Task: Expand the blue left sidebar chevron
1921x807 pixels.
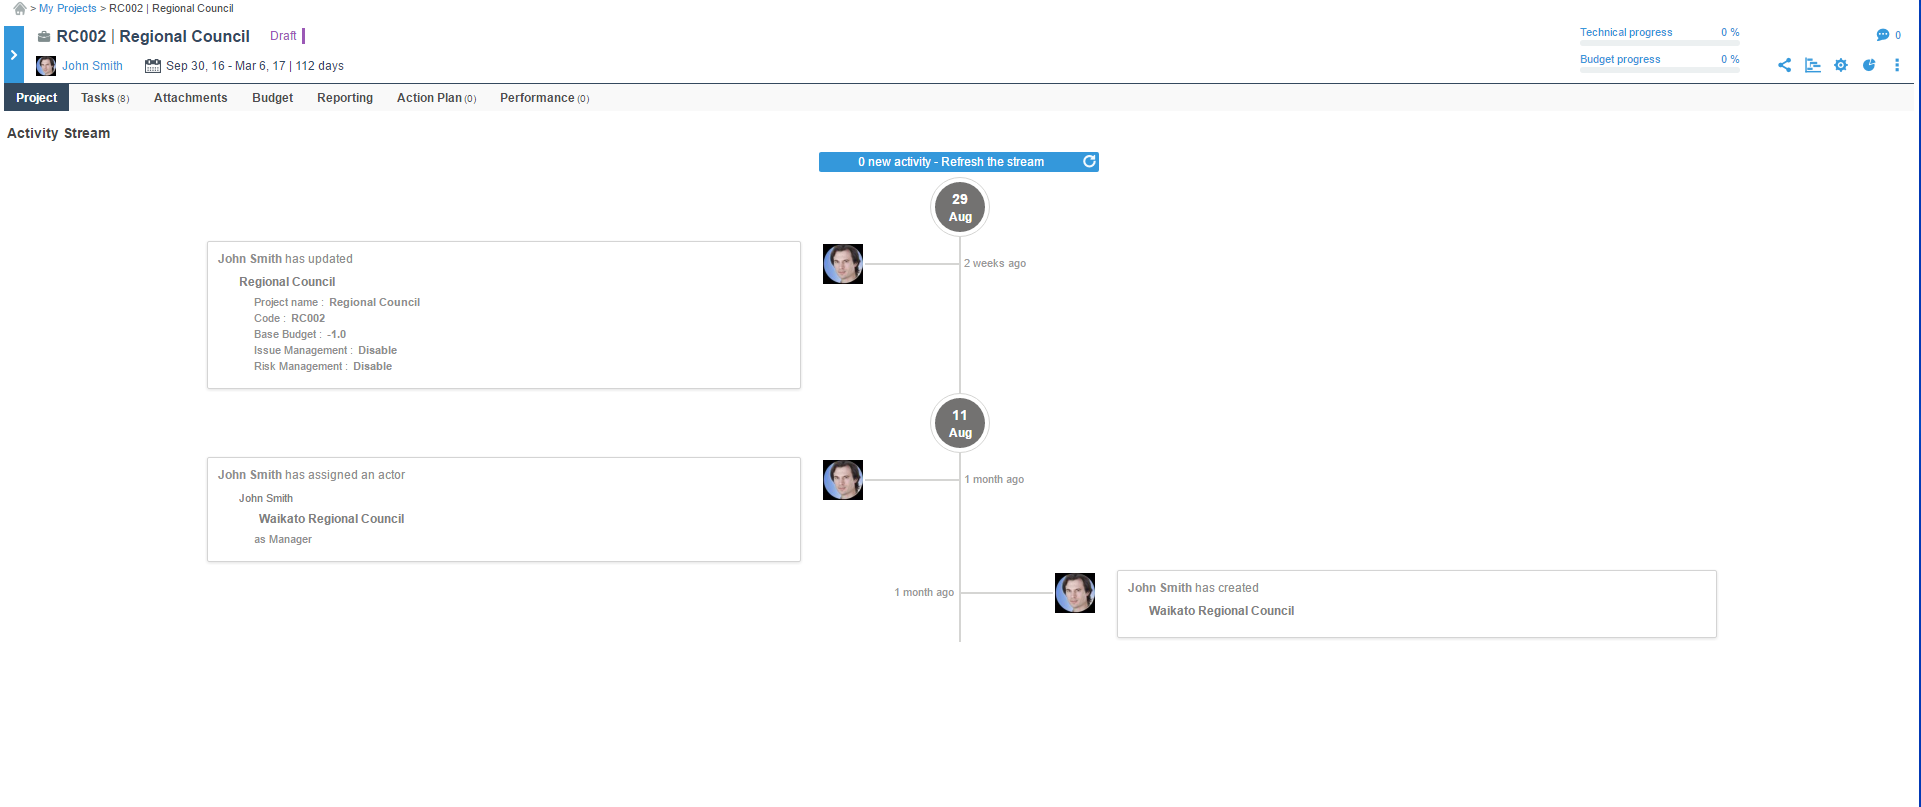Action: [13, 55]
